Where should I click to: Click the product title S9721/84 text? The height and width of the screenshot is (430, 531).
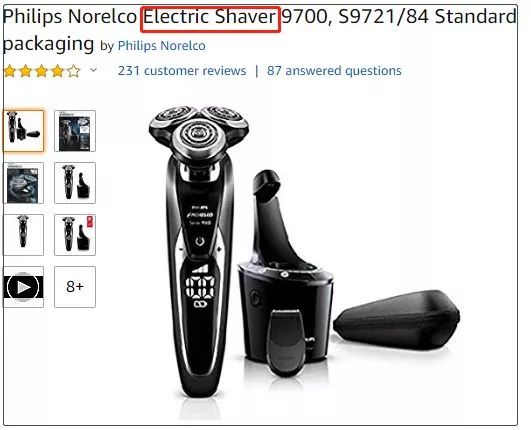[x=383, y=17]
